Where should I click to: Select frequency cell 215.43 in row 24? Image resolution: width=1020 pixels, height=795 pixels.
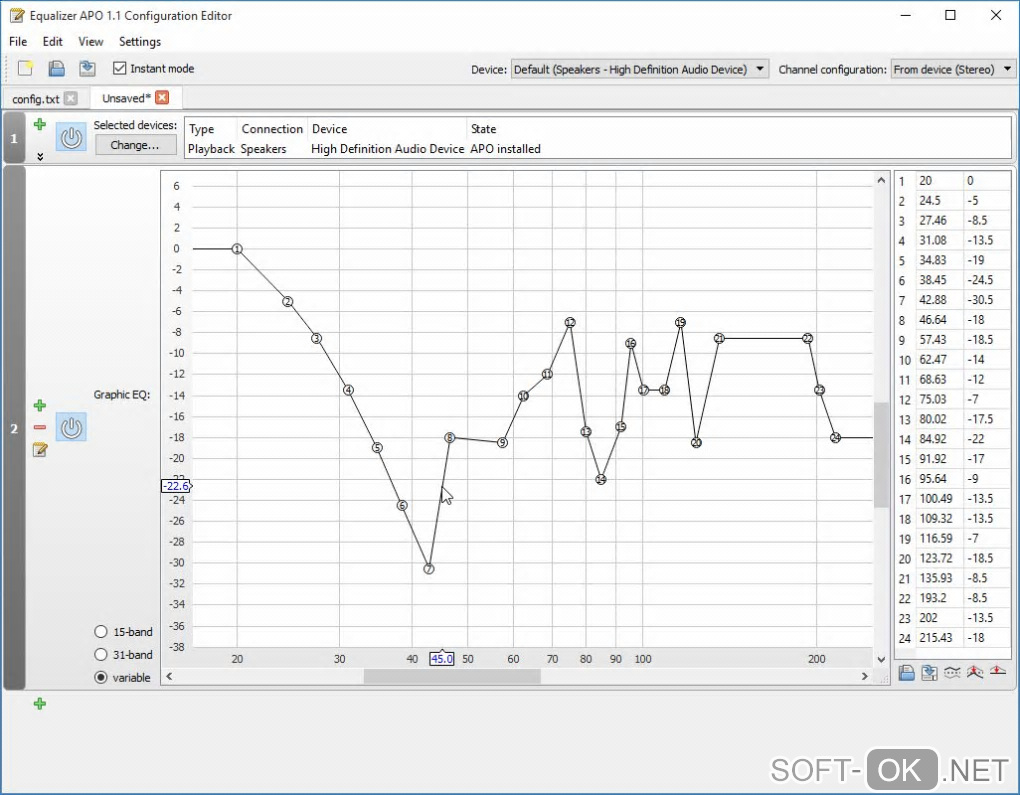point(939,638)
